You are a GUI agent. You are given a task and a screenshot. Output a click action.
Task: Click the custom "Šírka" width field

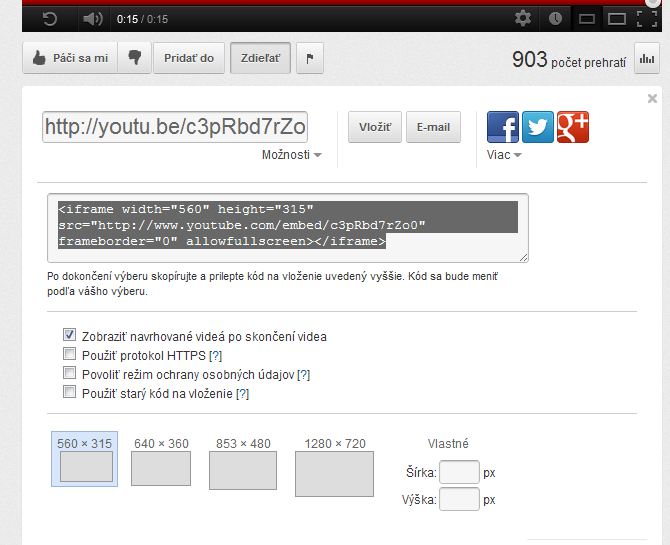(459, 472)
